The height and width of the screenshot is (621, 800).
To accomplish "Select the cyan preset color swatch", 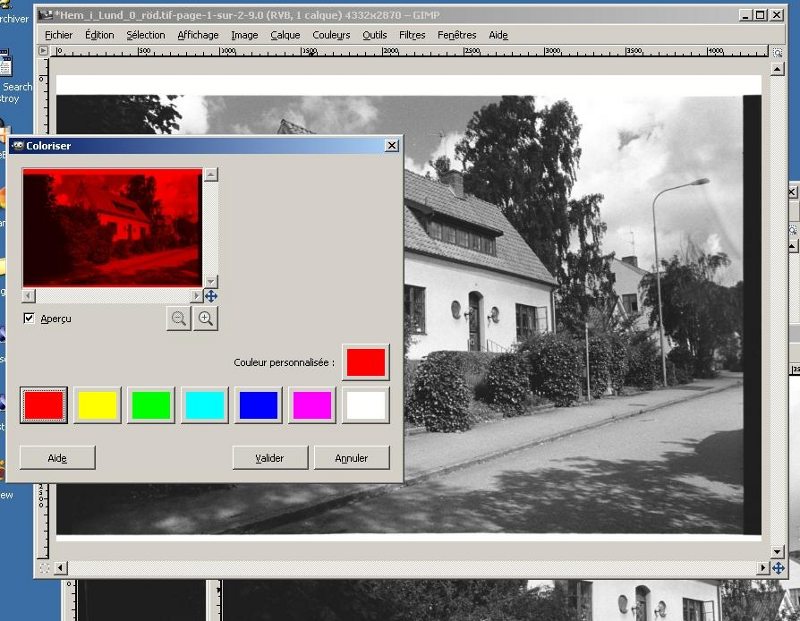I will tap(205, 405).
